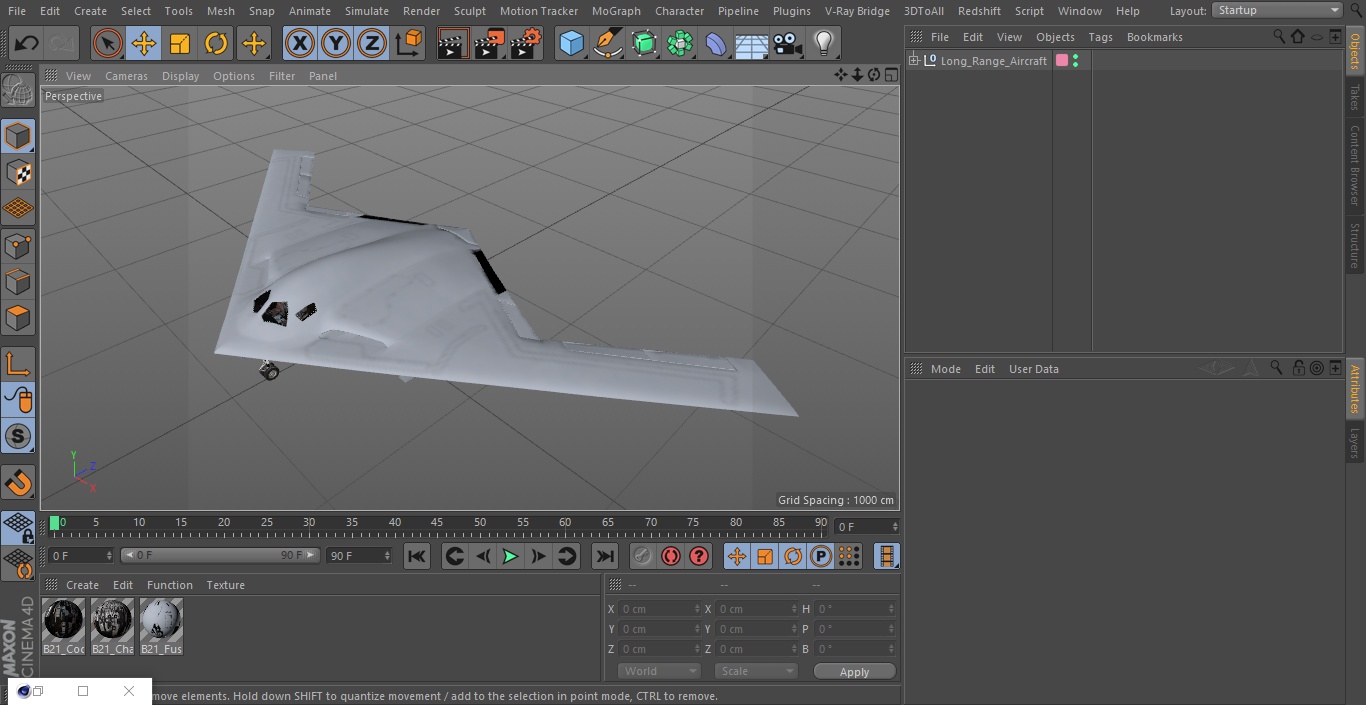Viewport: 1366px width, 705px height.
Task: Click the X position stepper arrows
Action: (697, 609)
